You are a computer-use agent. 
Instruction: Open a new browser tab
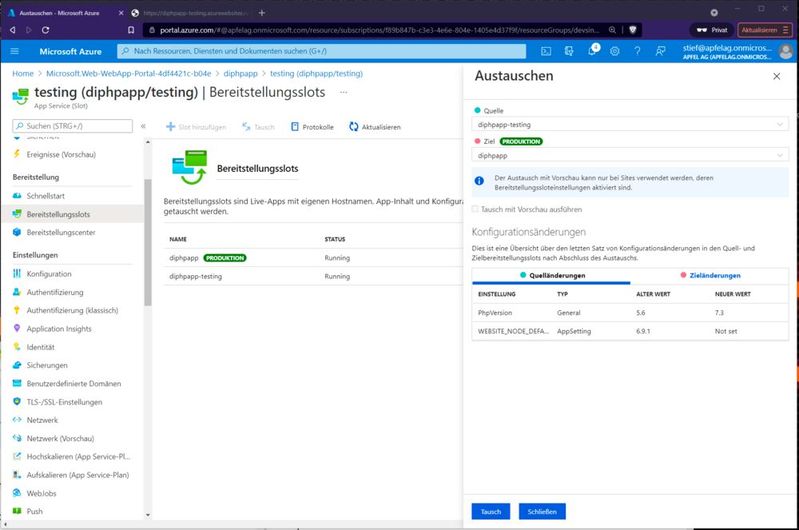pos(261,13)
